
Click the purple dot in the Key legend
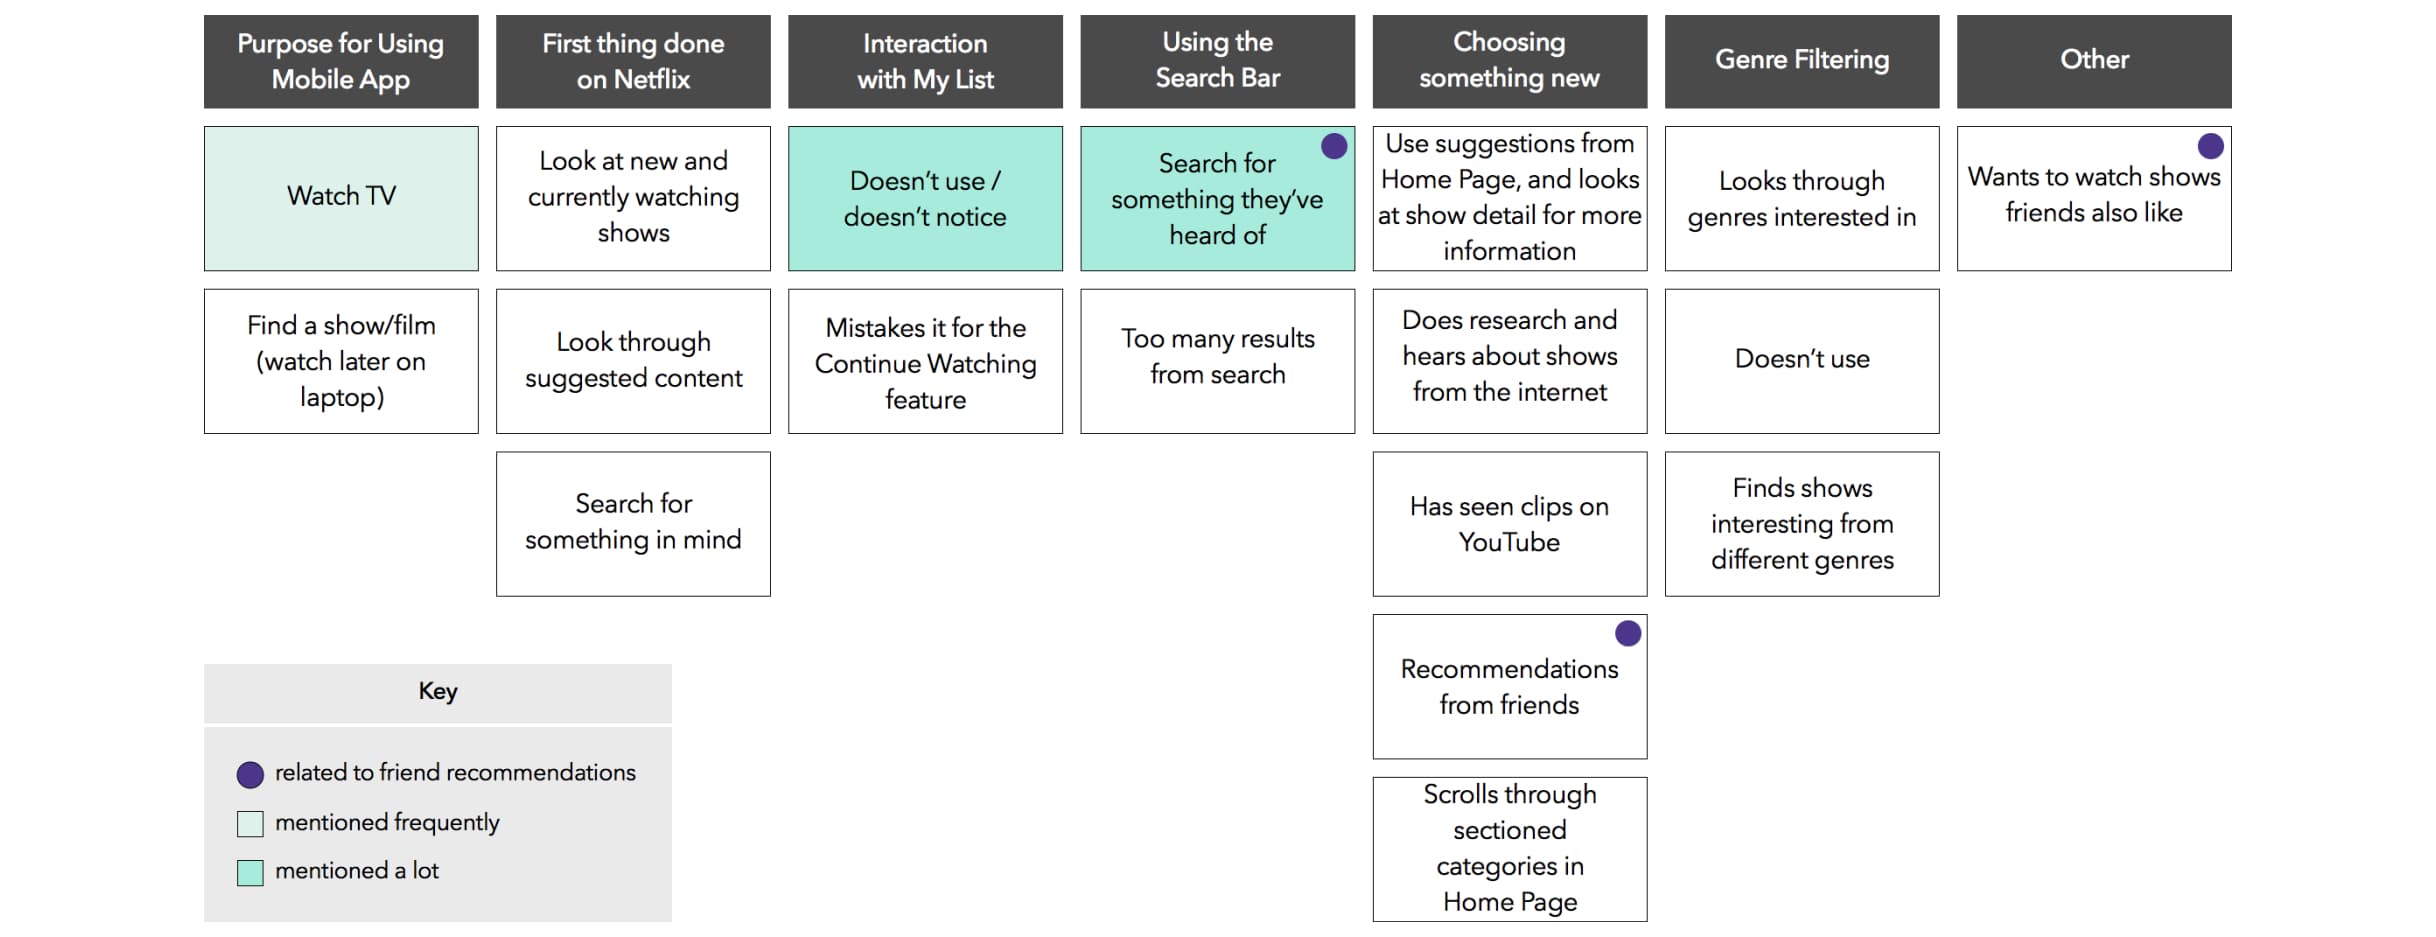click(x=250, y=775)
